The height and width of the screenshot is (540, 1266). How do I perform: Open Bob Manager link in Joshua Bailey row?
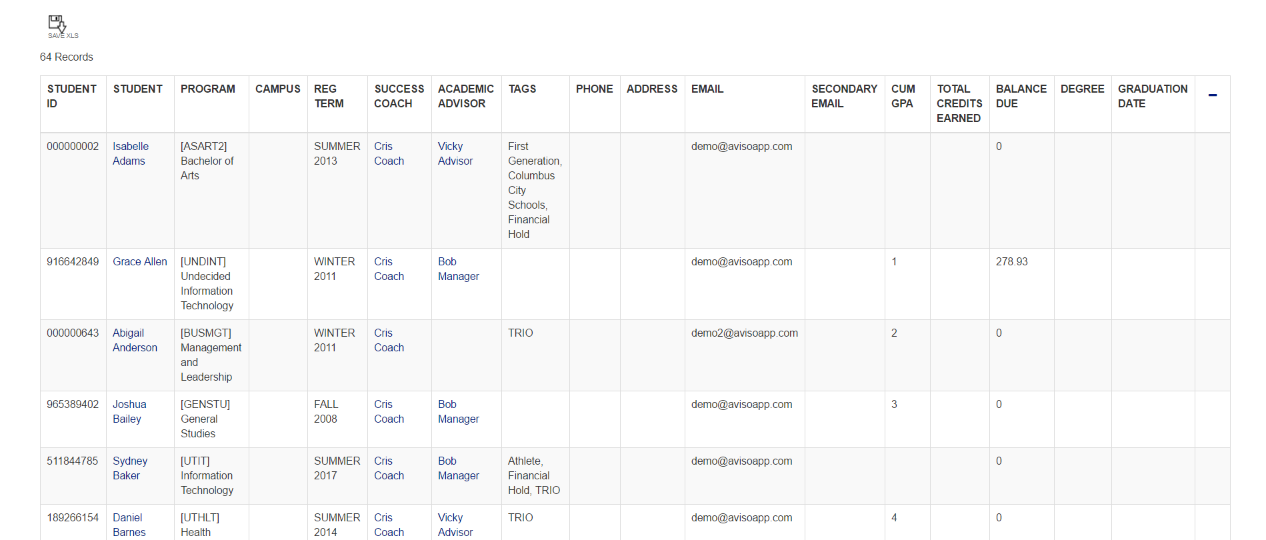click(x=459, y=412)
